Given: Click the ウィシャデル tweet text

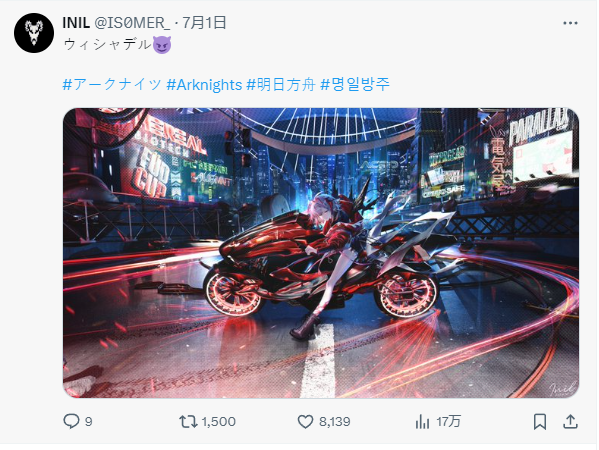Looking at the screenshot, I should click(x=107, y=45).
